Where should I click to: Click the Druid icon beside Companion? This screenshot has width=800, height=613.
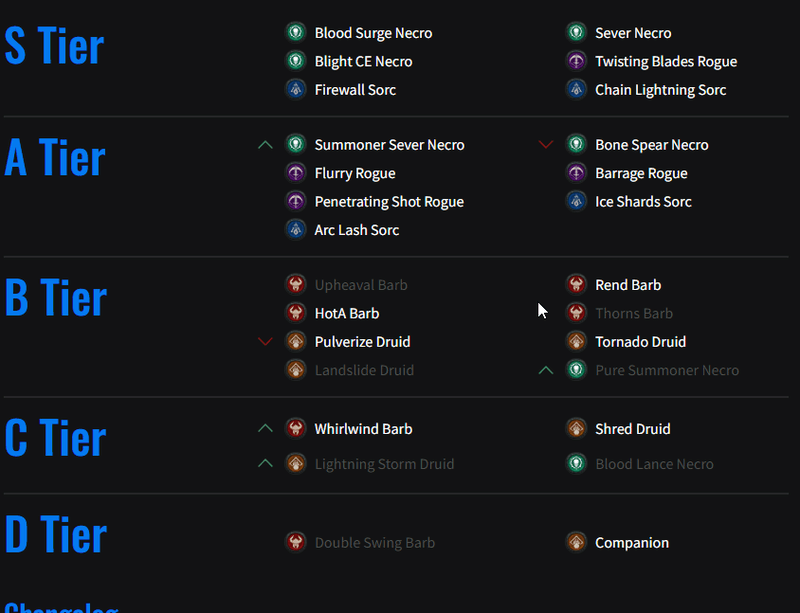point(576,542)
